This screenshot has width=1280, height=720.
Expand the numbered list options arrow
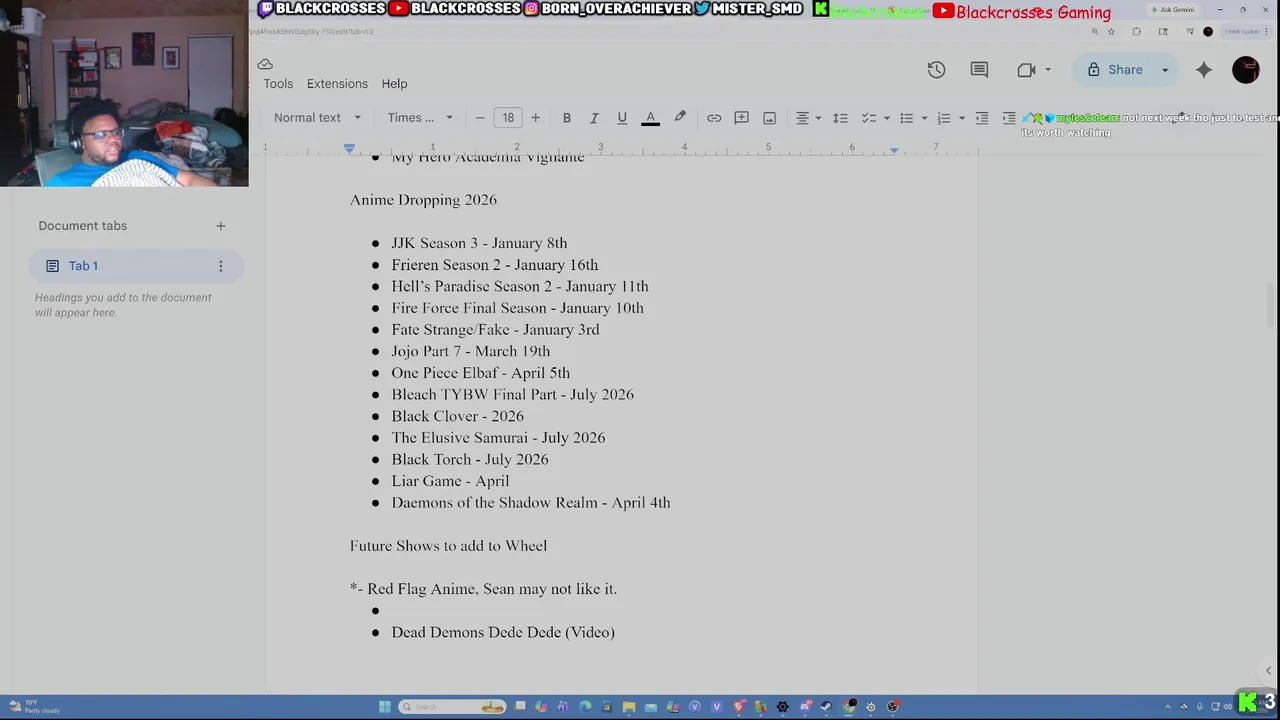(962, 118)
